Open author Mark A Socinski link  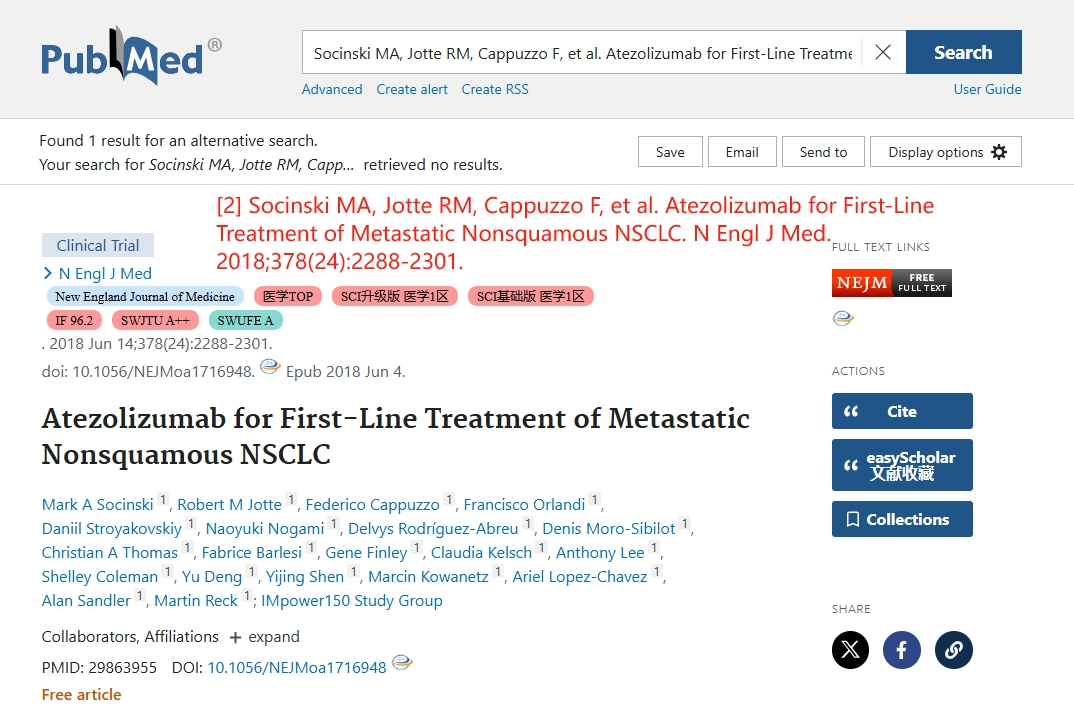click(x=97, y=505)
